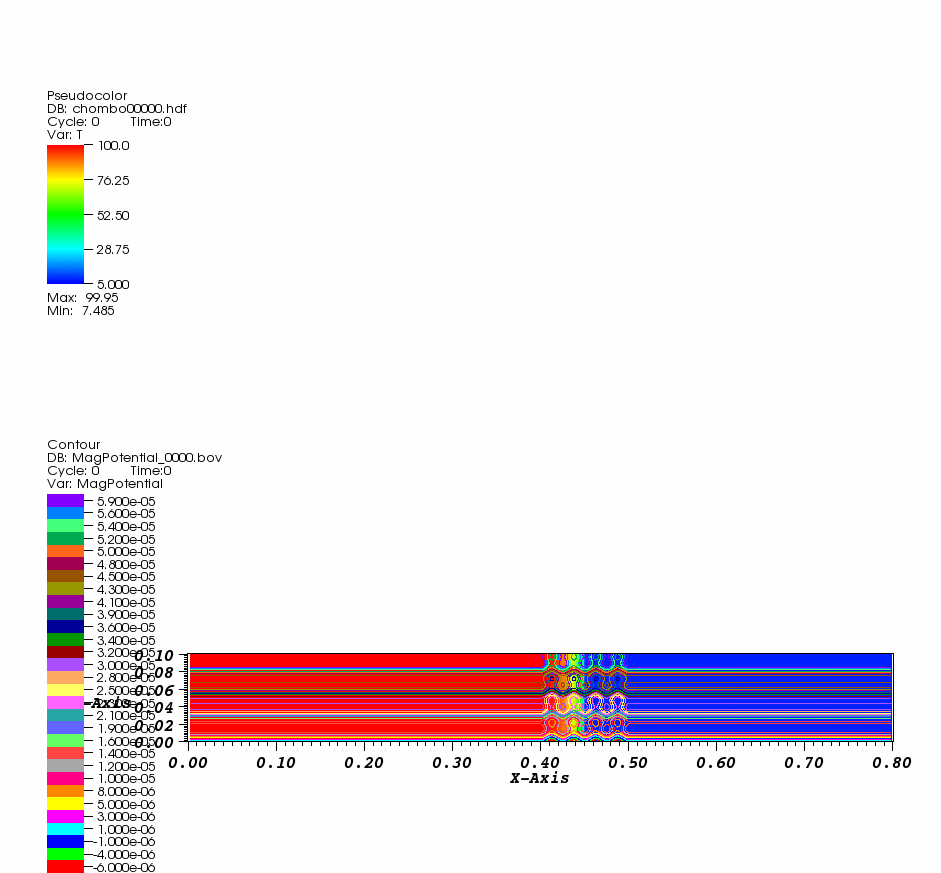Click the 0.80 X-axis tick label
Image resolution: width=941 pixels, height=873 pixels.
pyautogui.click(x=892, y=763)
